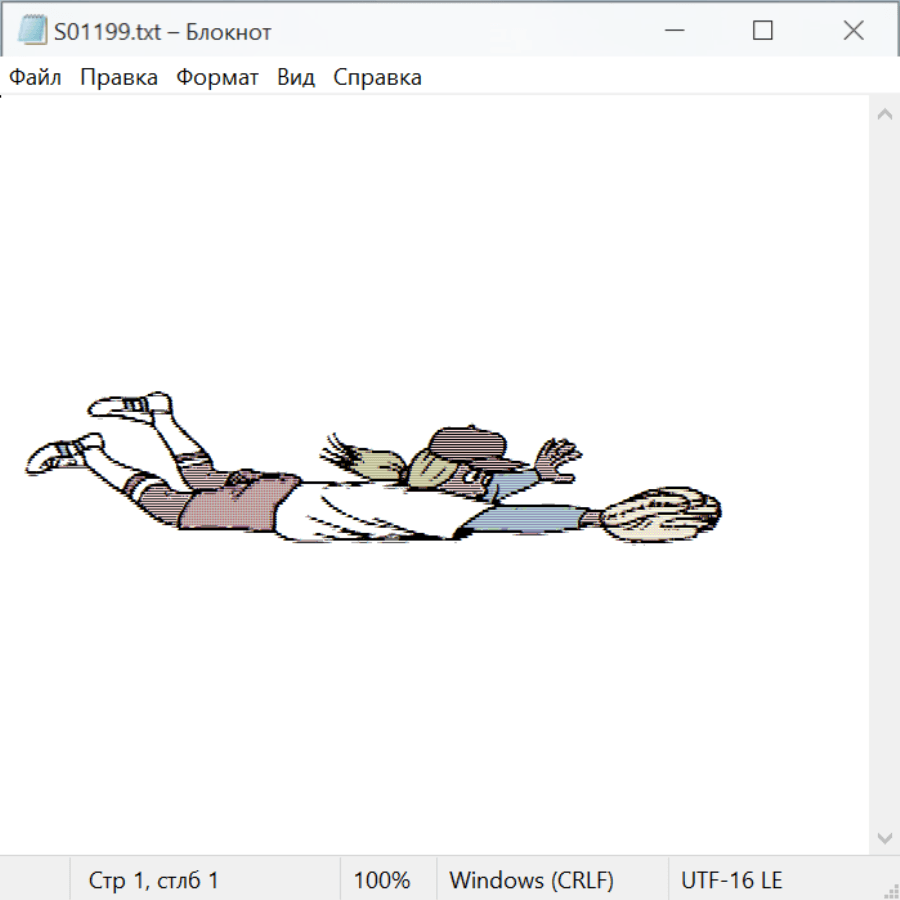Click the 100% zoom indicator
Image resolution: width=900 pixels, height=900 pixels.
click(382, 881)
